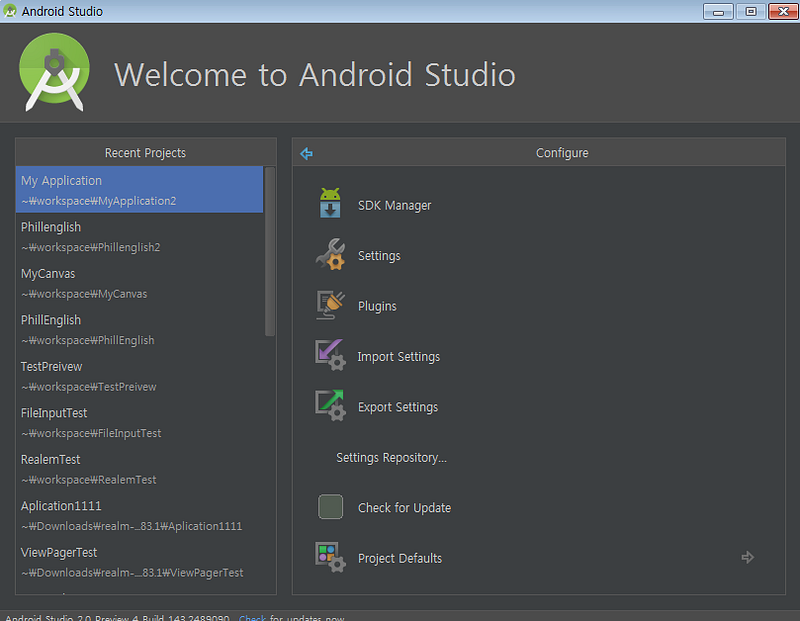
Task: Click the Recent Projects scrollbar thumb
Action: coord(270,252)
